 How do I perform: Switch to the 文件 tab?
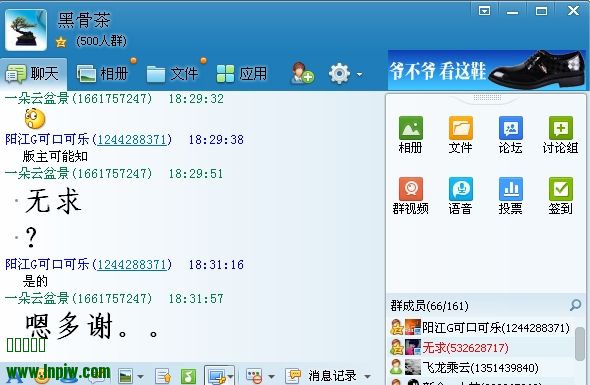(172, 73)
